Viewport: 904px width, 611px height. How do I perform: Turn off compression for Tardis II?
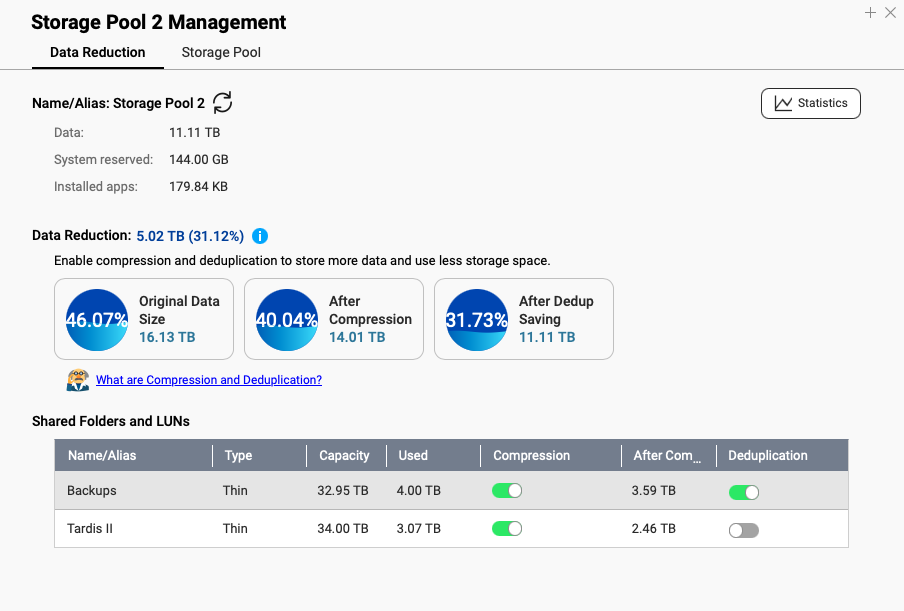(507, 529)
